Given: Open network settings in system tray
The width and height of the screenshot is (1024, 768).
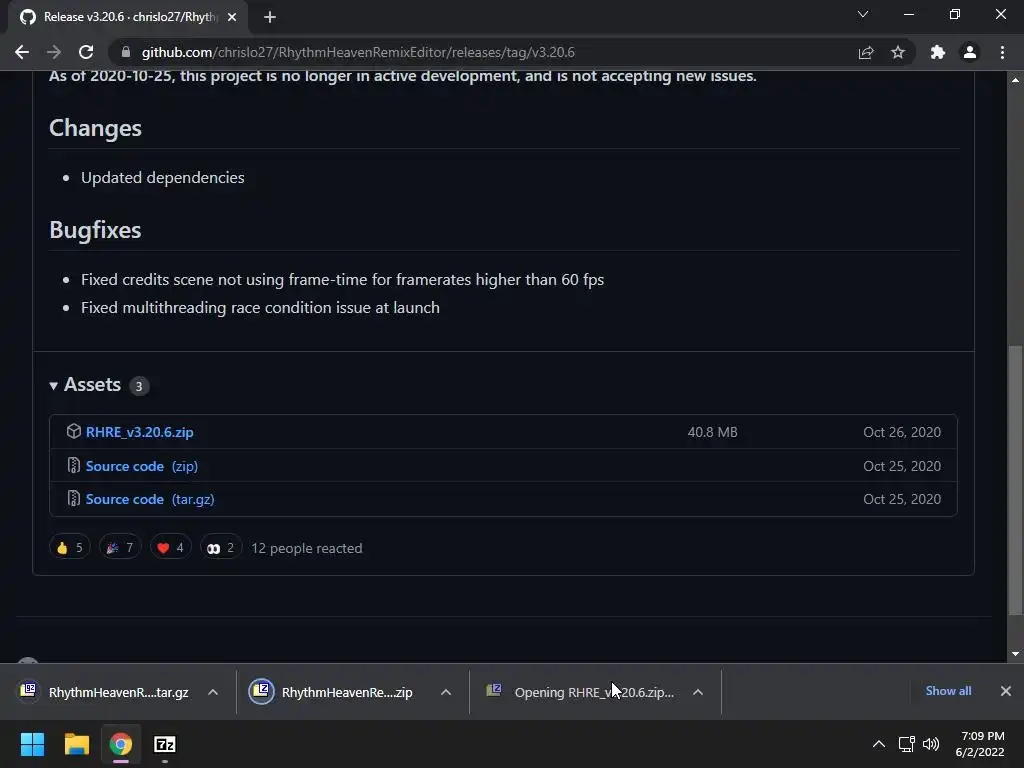Looking at the screenshot, I should tap(906, 744).
